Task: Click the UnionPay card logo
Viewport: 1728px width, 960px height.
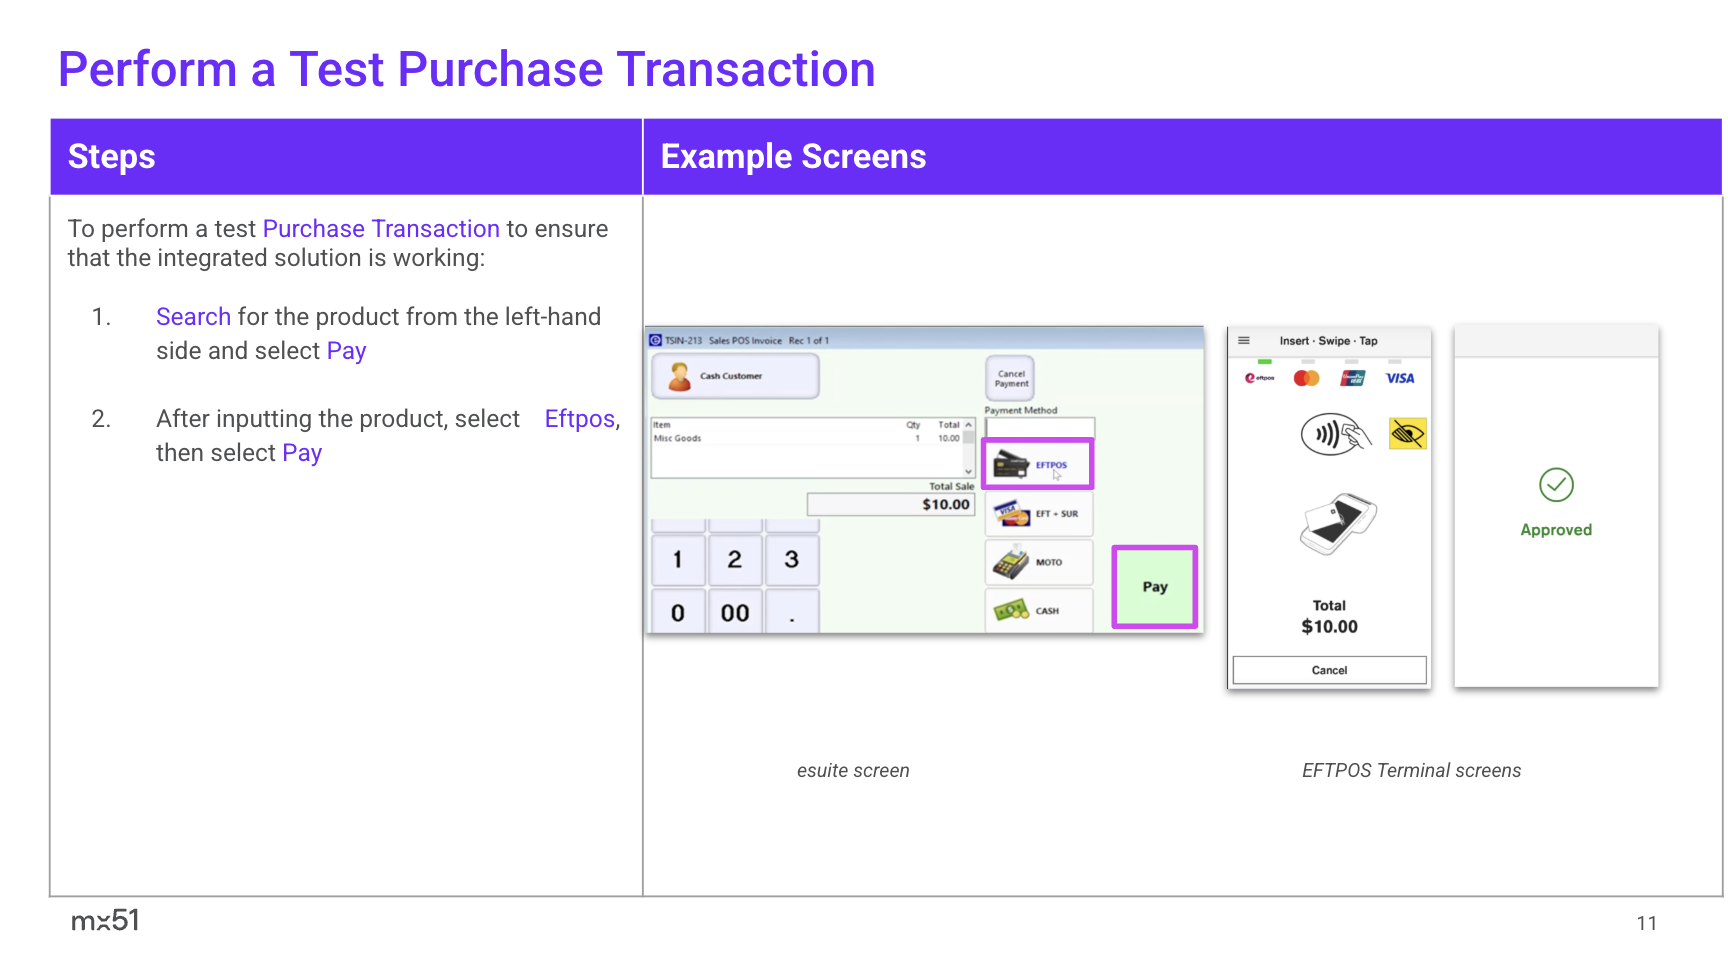Action: 1353,378
